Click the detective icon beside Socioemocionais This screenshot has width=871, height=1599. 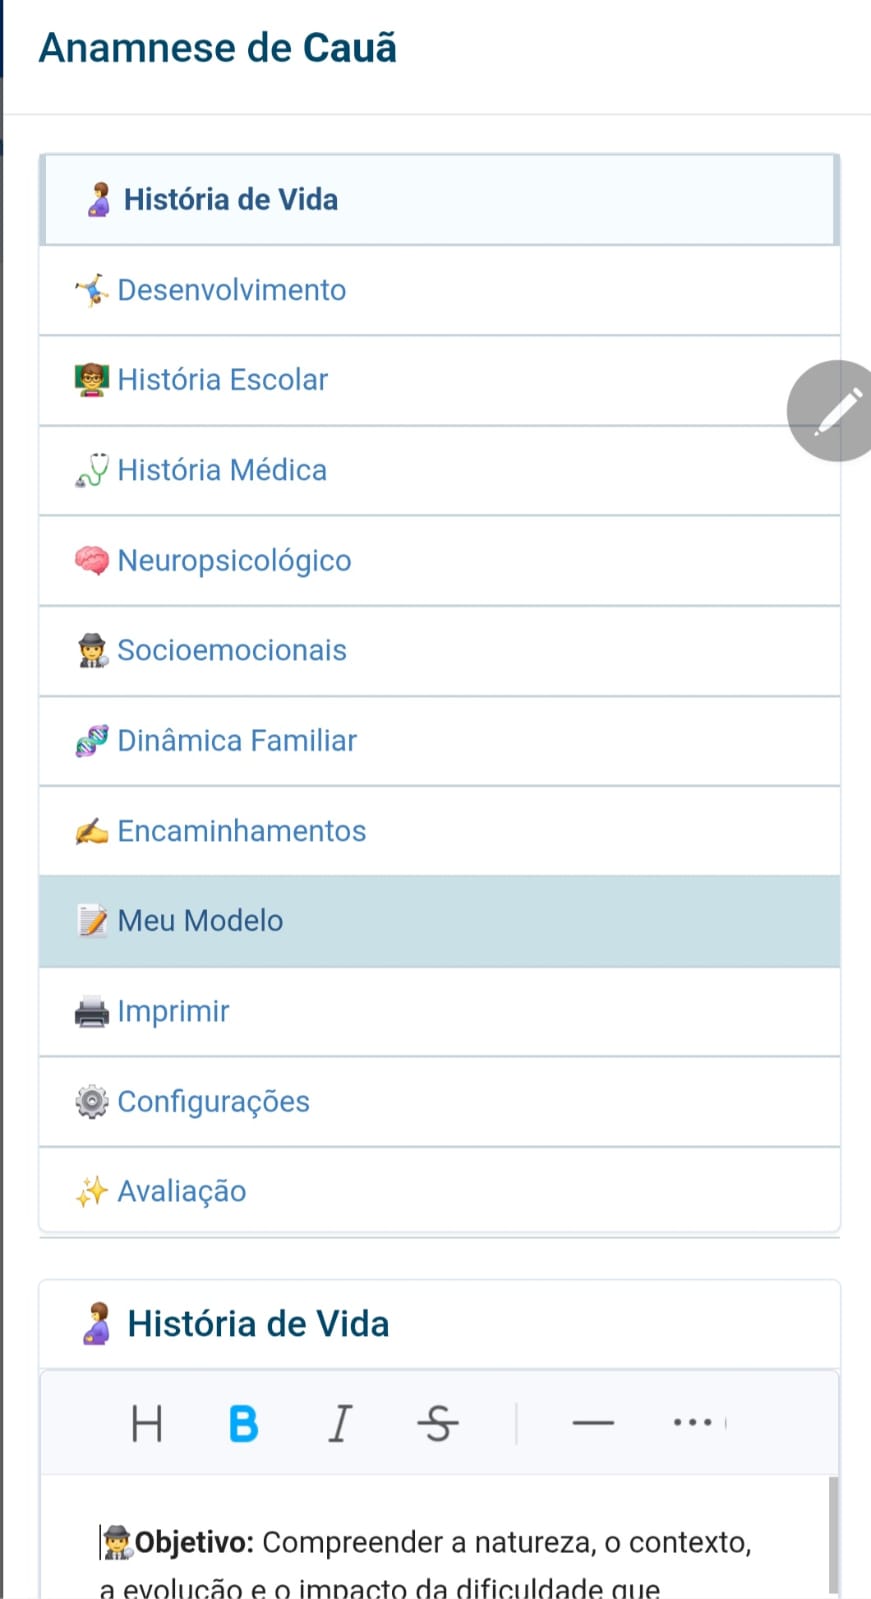[92, 651]
